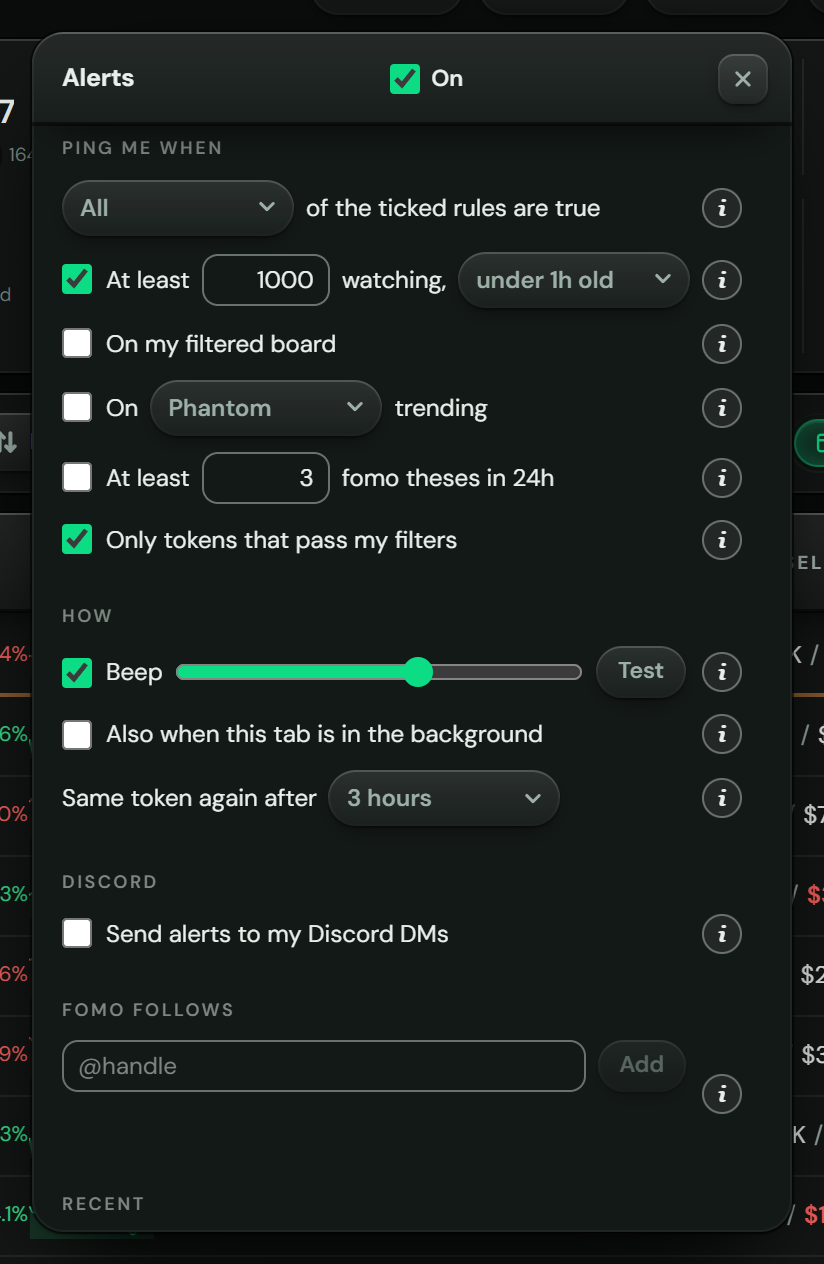View info for Only tokens that pass my filters
This screenshot has height=1264, width=824.
coord(722,540)
